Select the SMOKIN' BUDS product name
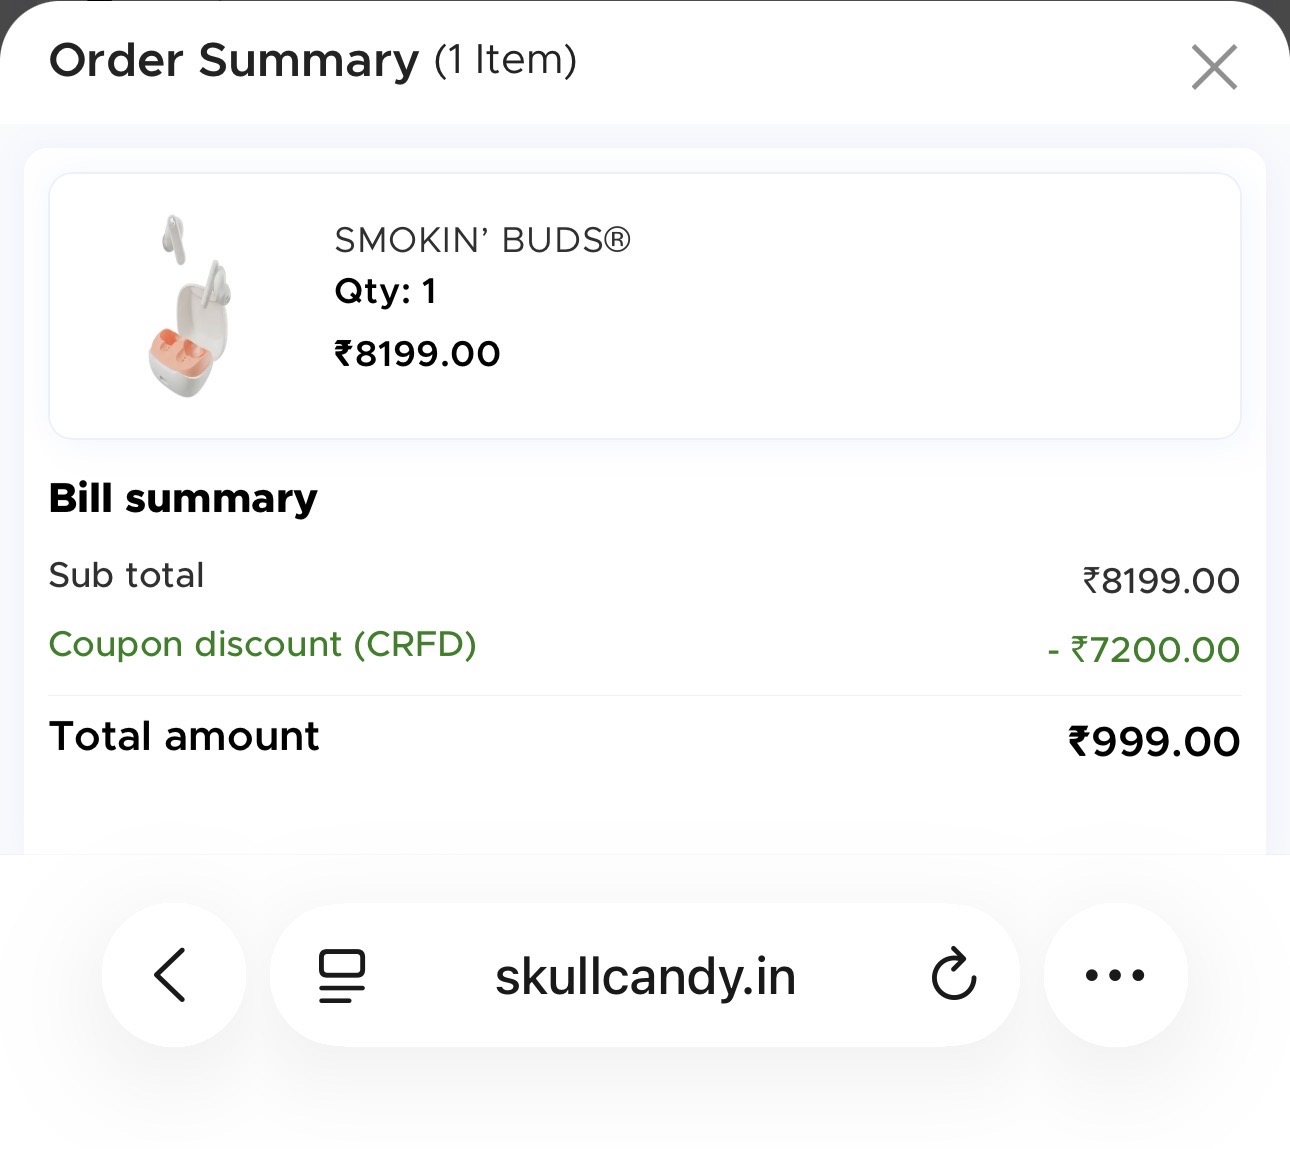1290x1149 pixels. 482,240
